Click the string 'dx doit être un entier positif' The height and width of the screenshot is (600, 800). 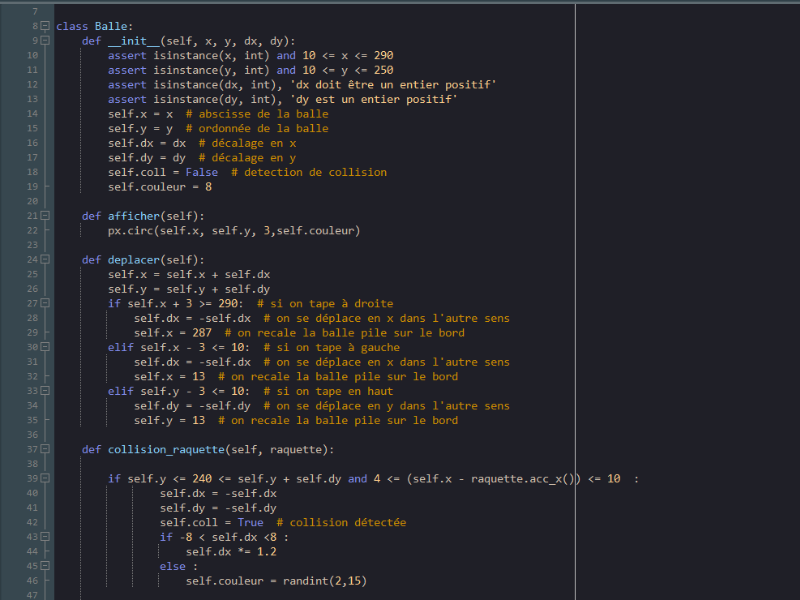(x=395, y=85)
